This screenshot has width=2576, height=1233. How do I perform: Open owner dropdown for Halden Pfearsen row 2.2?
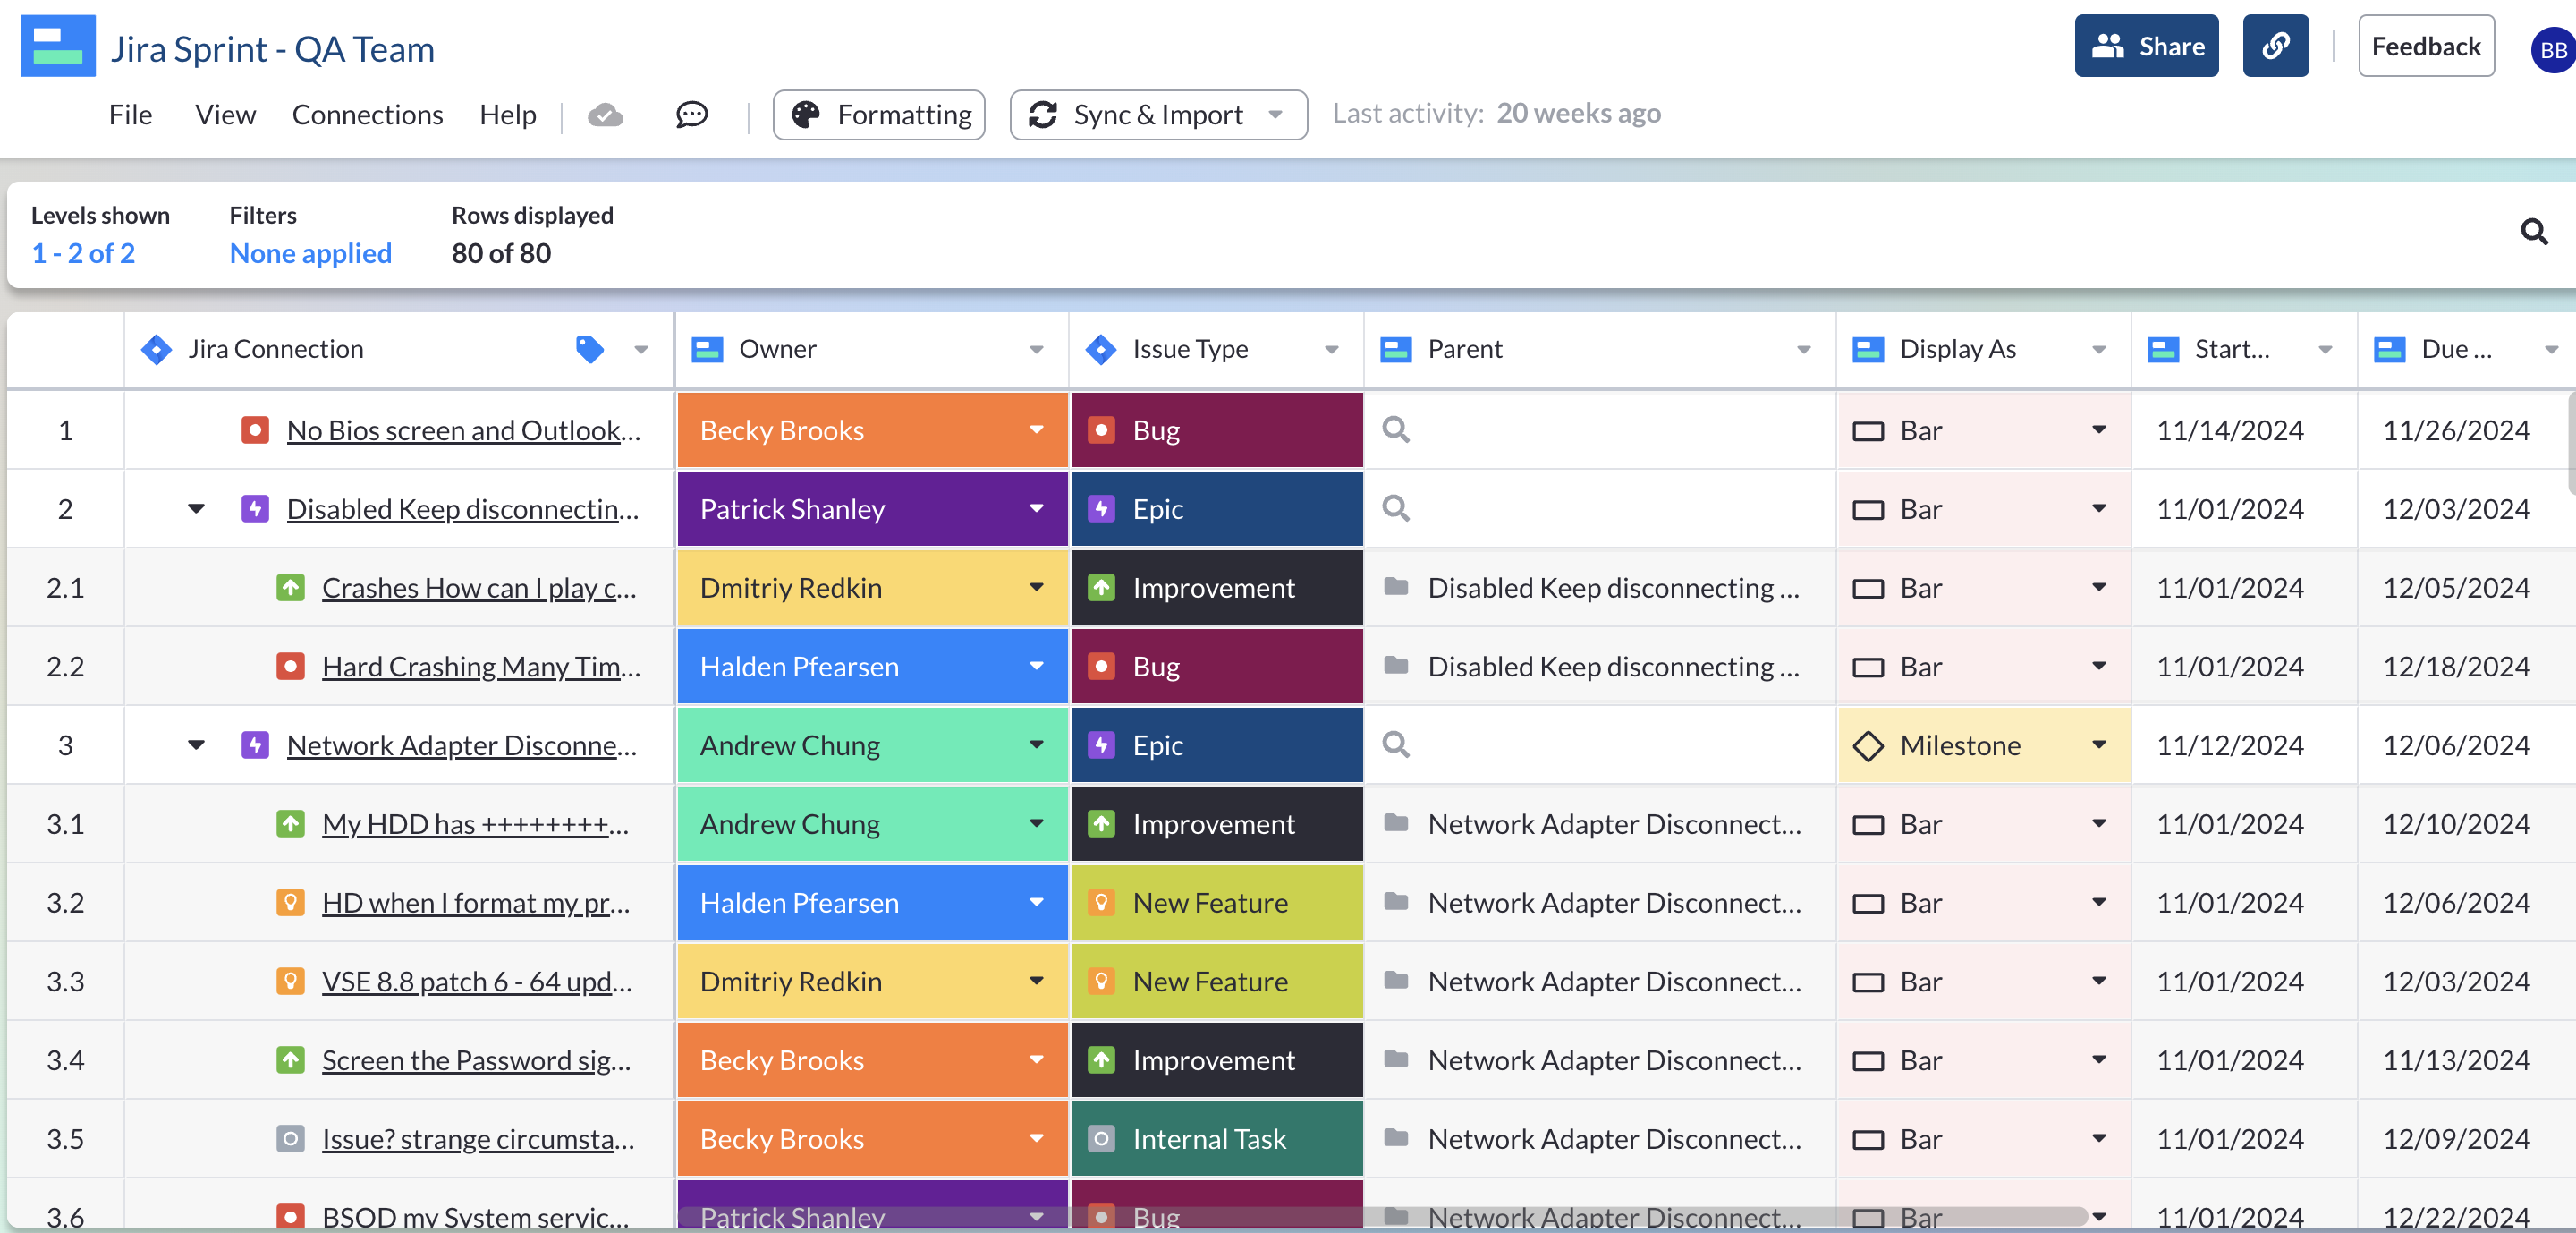coord(1036,666)
